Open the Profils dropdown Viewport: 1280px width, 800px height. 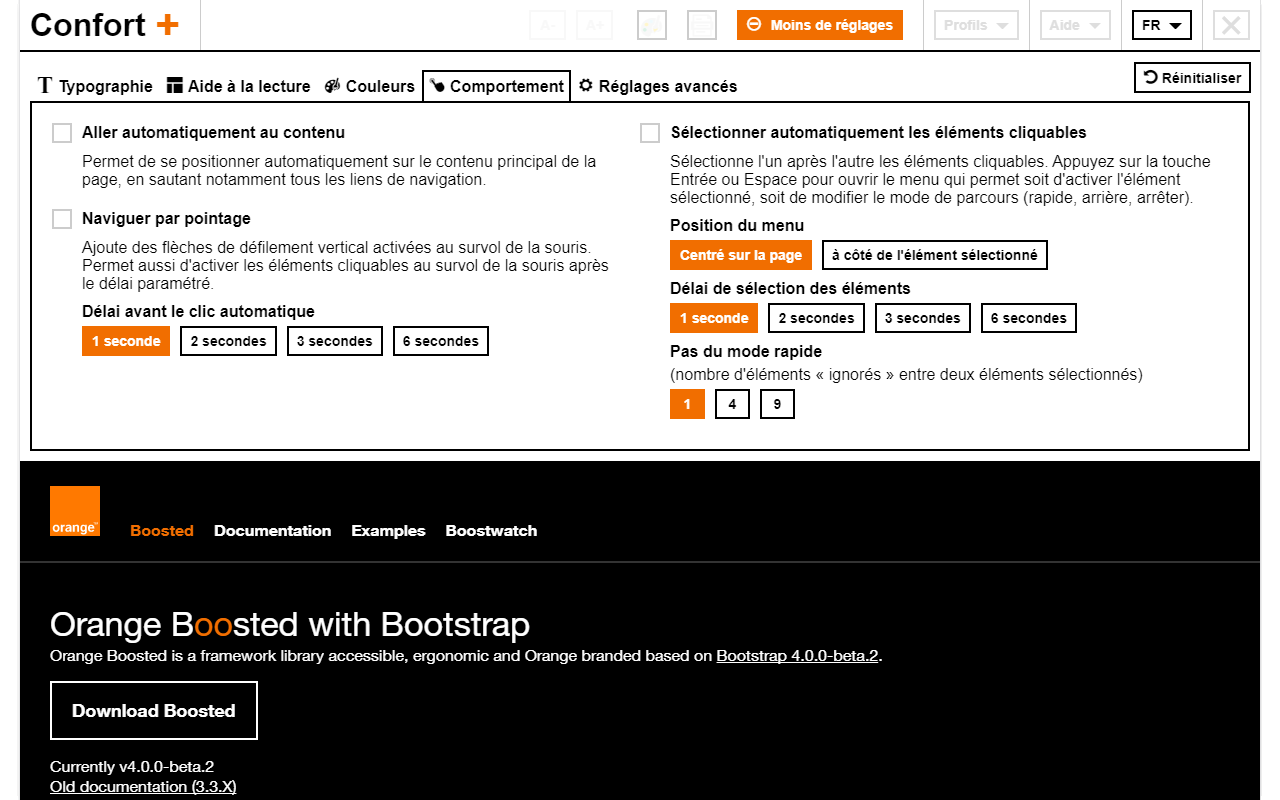[976, 25]
